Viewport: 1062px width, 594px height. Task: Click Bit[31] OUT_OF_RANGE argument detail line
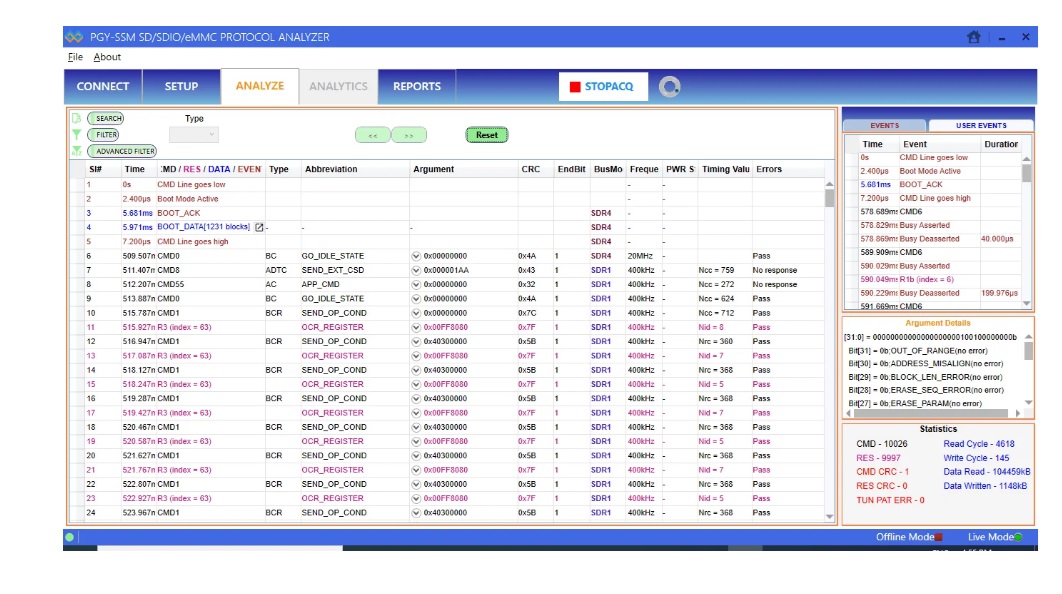click(918, 351)
